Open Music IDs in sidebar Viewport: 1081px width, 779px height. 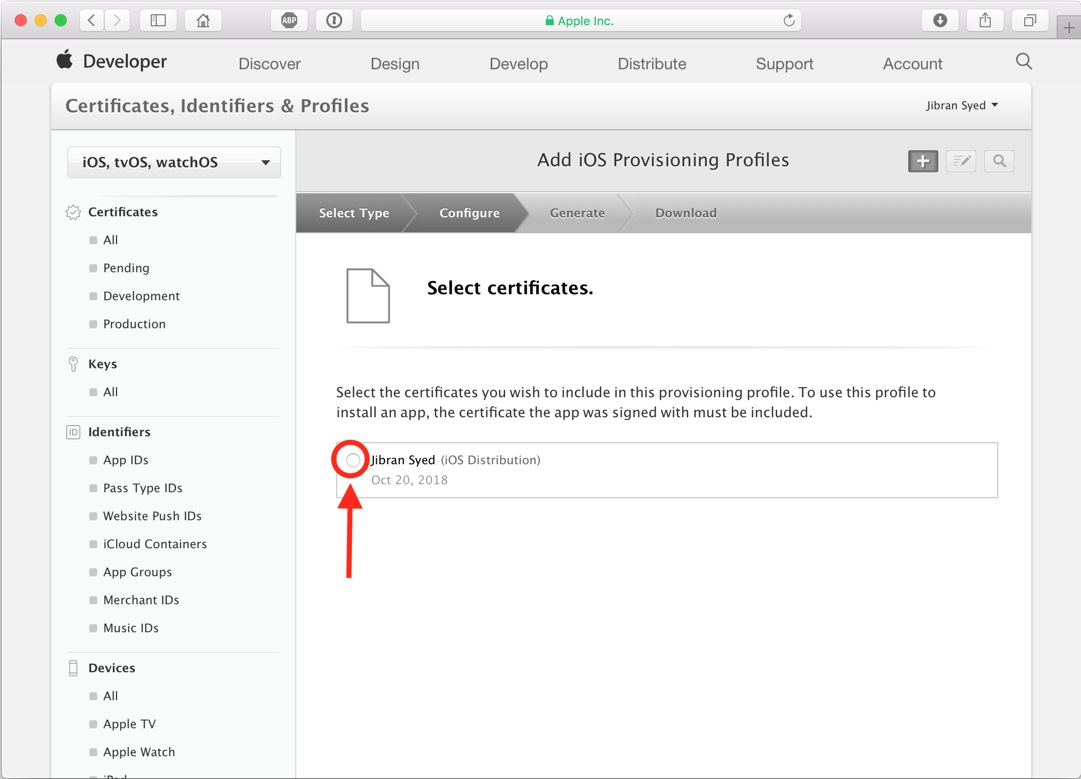tap(131, 628)
